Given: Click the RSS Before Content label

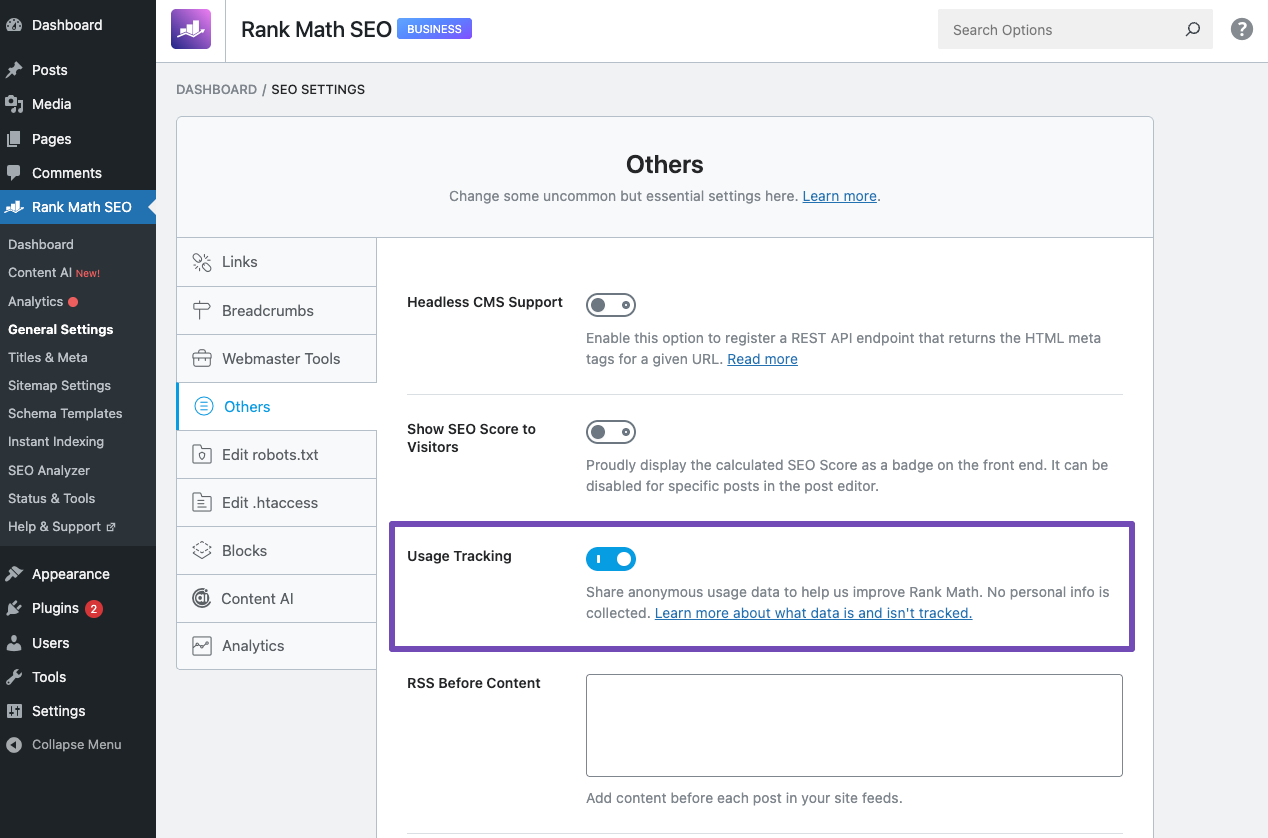Looking at the screenshot, I should point(474,683).
